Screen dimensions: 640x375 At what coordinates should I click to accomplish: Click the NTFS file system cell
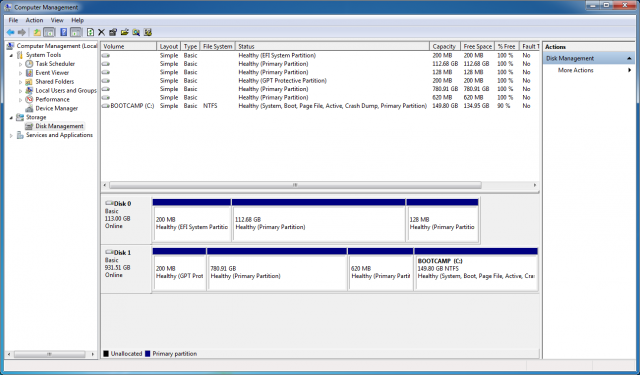click(210, 106)
